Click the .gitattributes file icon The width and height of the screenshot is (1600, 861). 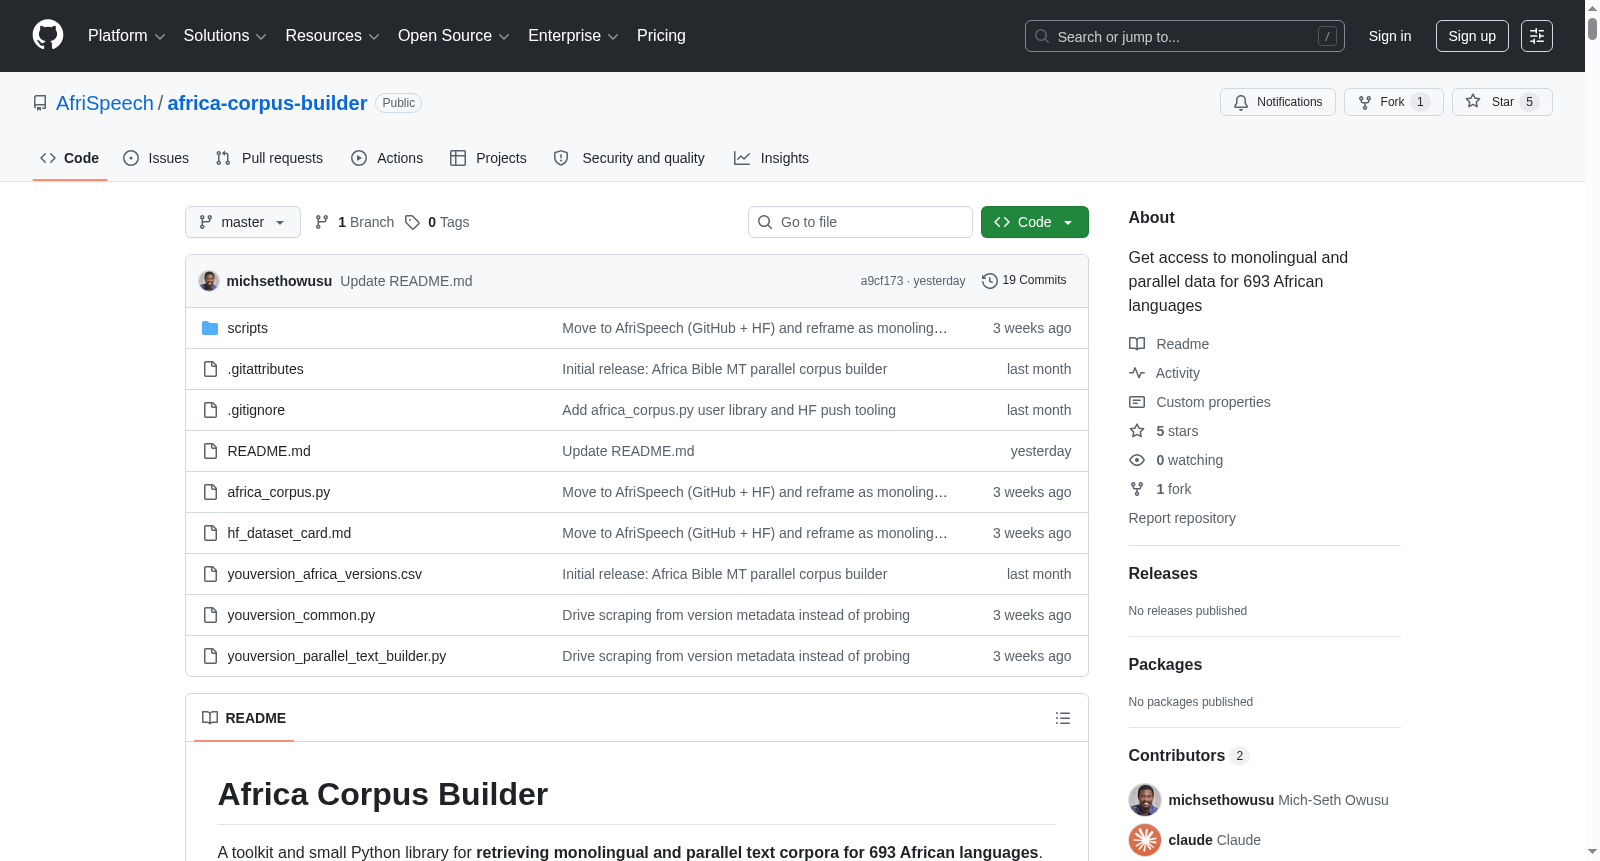[210, 369]
